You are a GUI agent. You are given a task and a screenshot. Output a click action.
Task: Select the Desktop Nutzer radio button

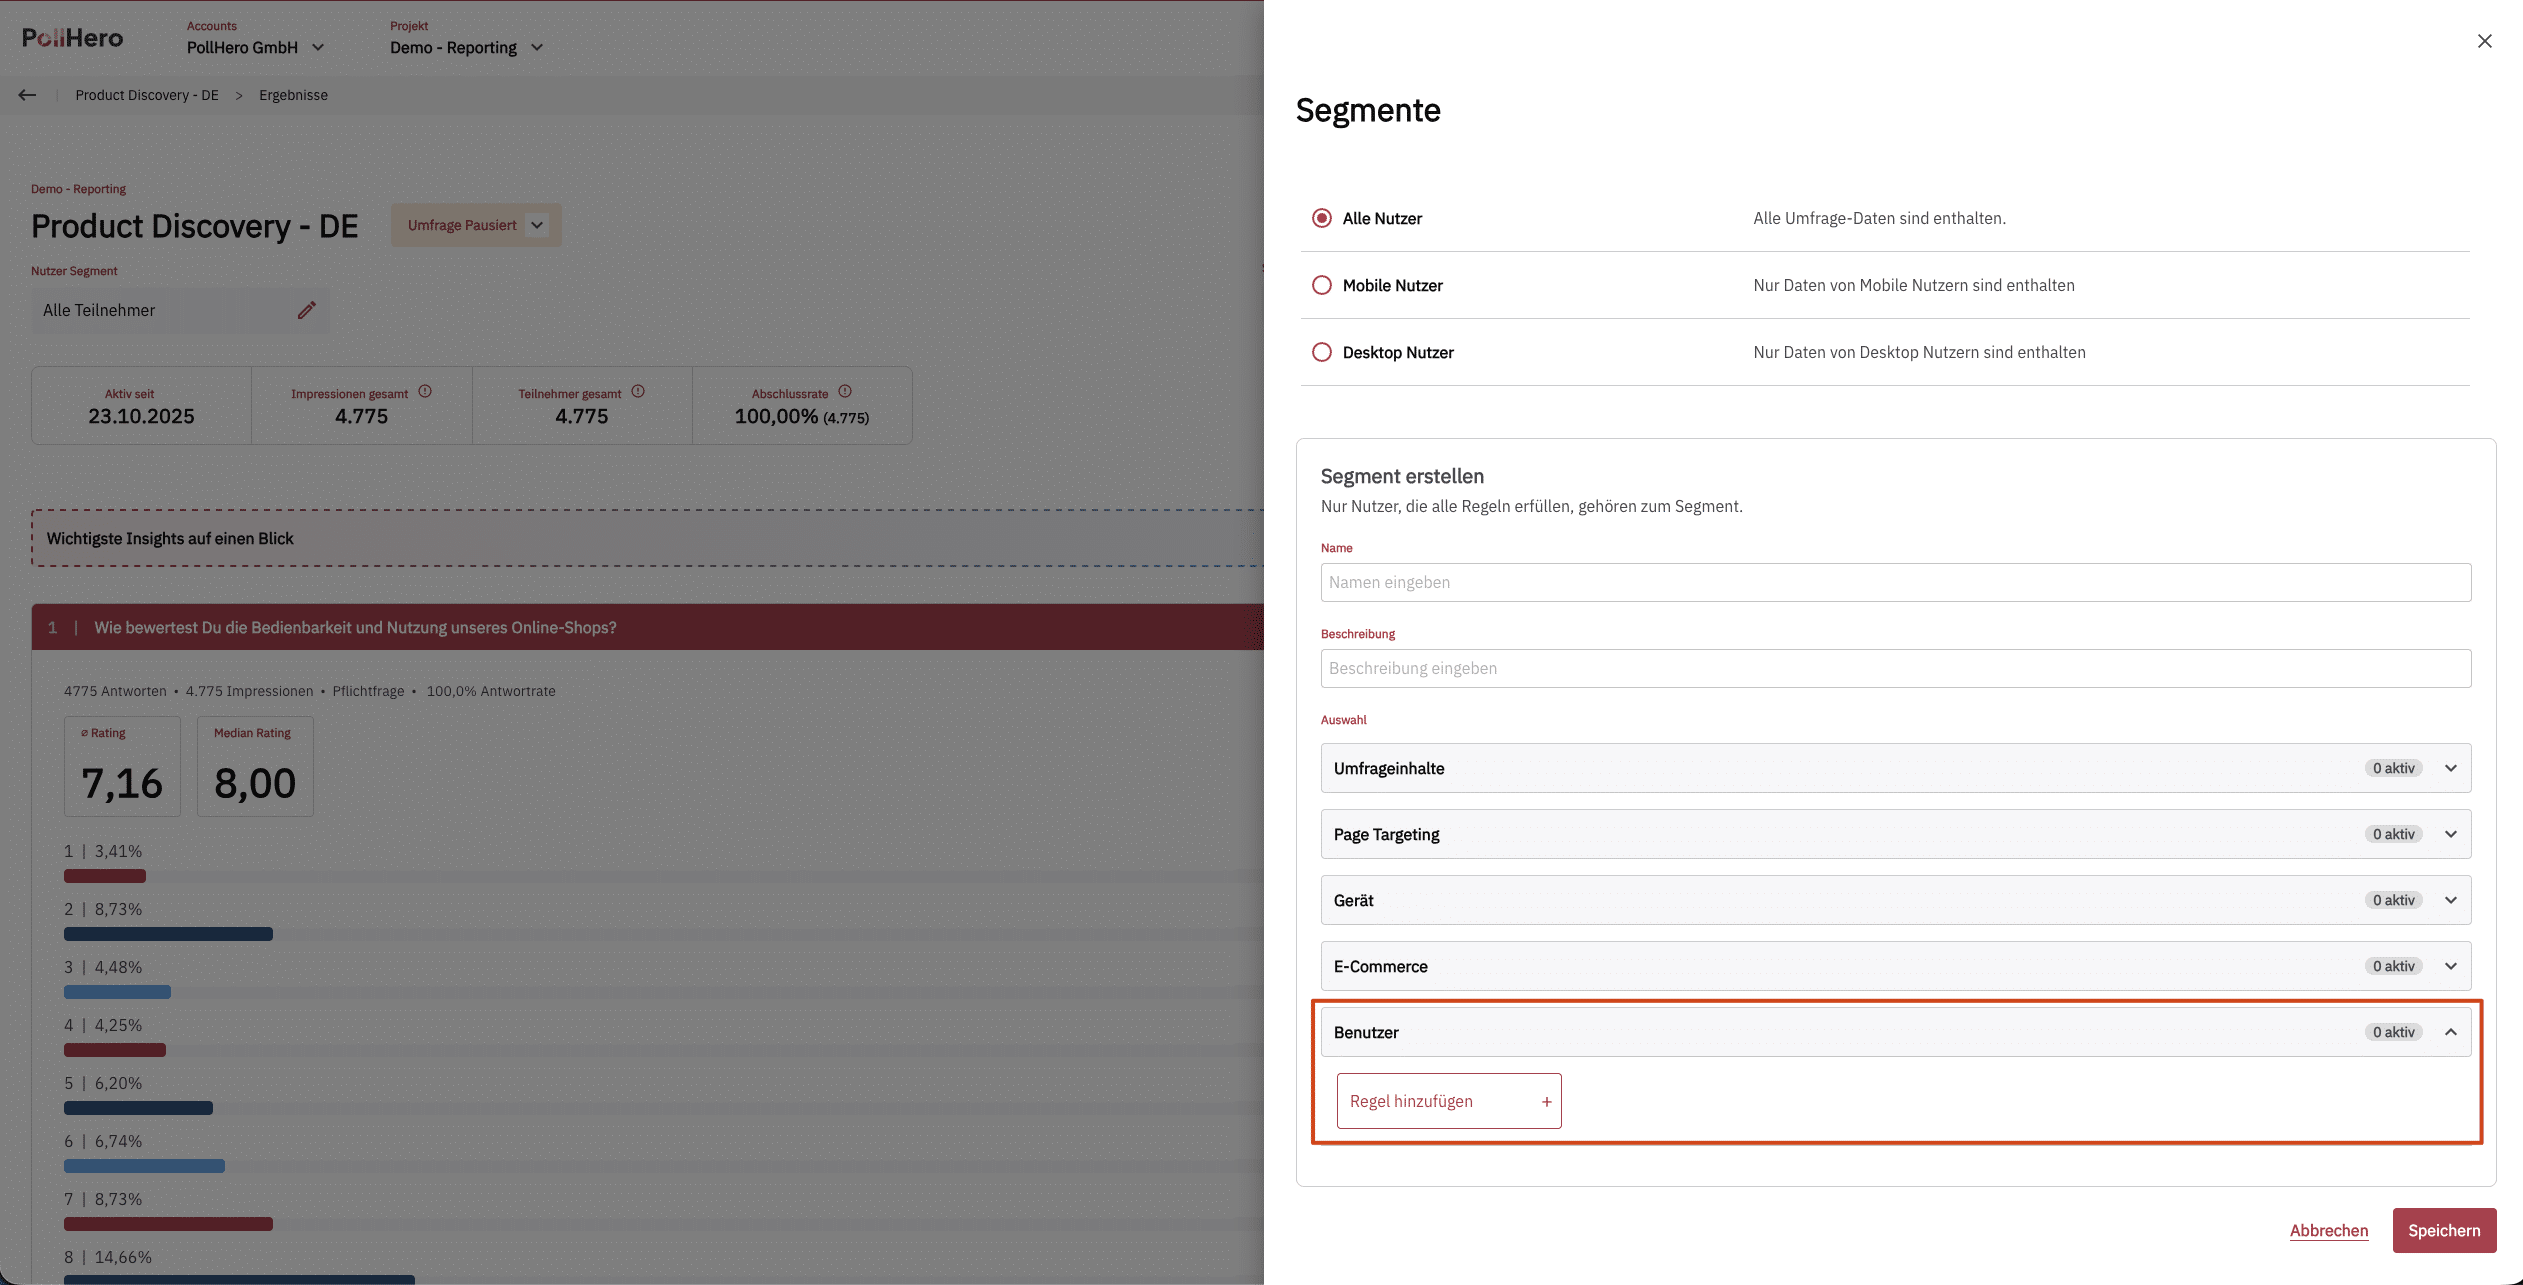tap(1322, 352)
